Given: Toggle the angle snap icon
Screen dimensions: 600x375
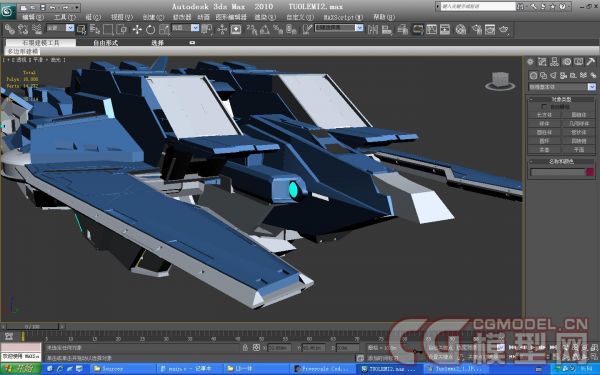Looking at the screenshot, I should 265,29.
